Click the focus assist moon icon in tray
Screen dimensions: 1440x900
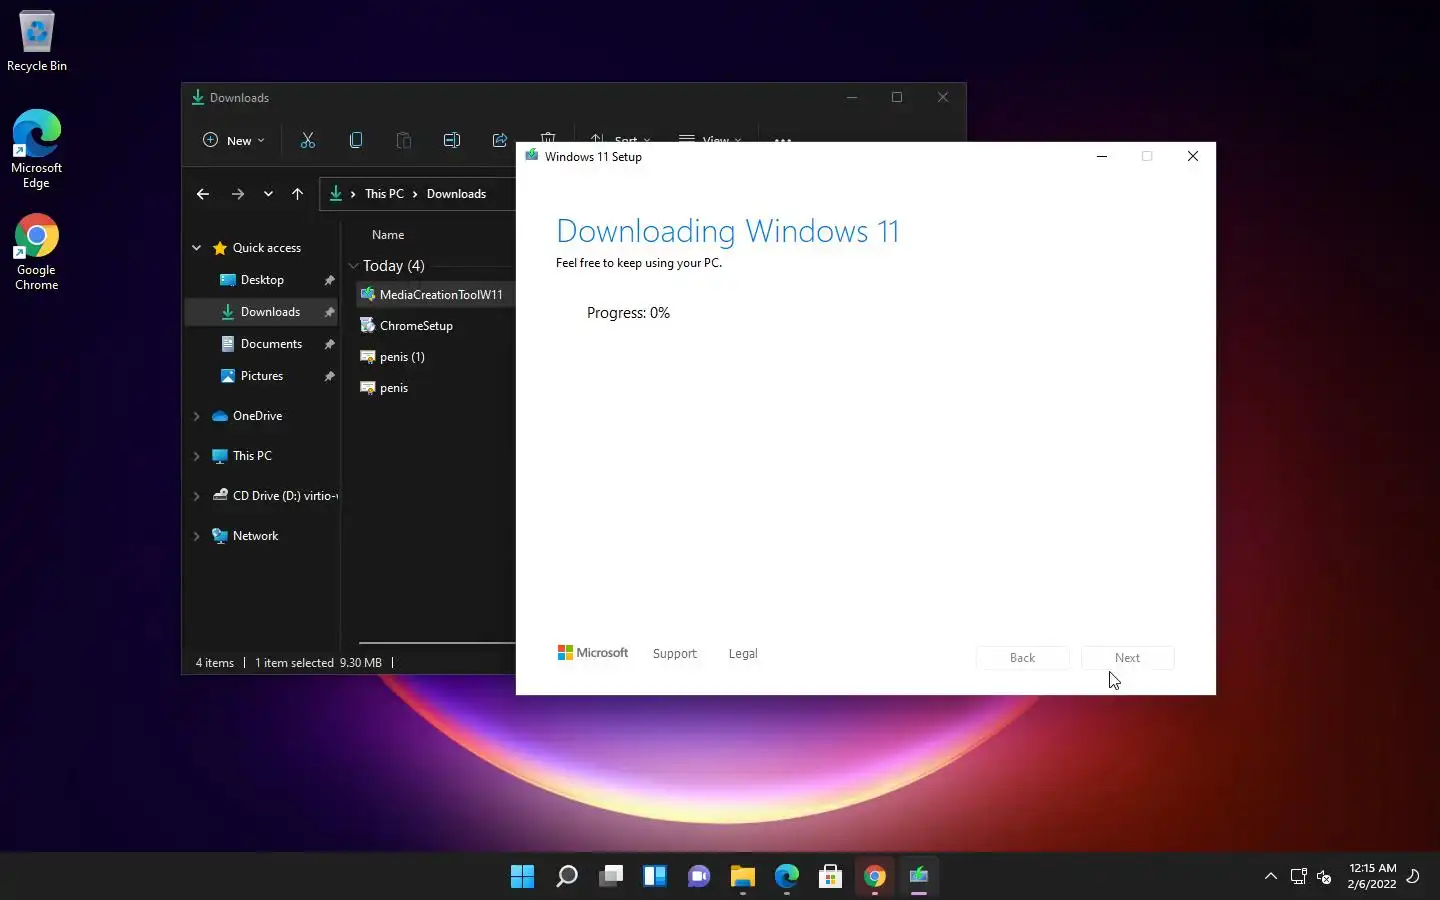click(1413, 876)
